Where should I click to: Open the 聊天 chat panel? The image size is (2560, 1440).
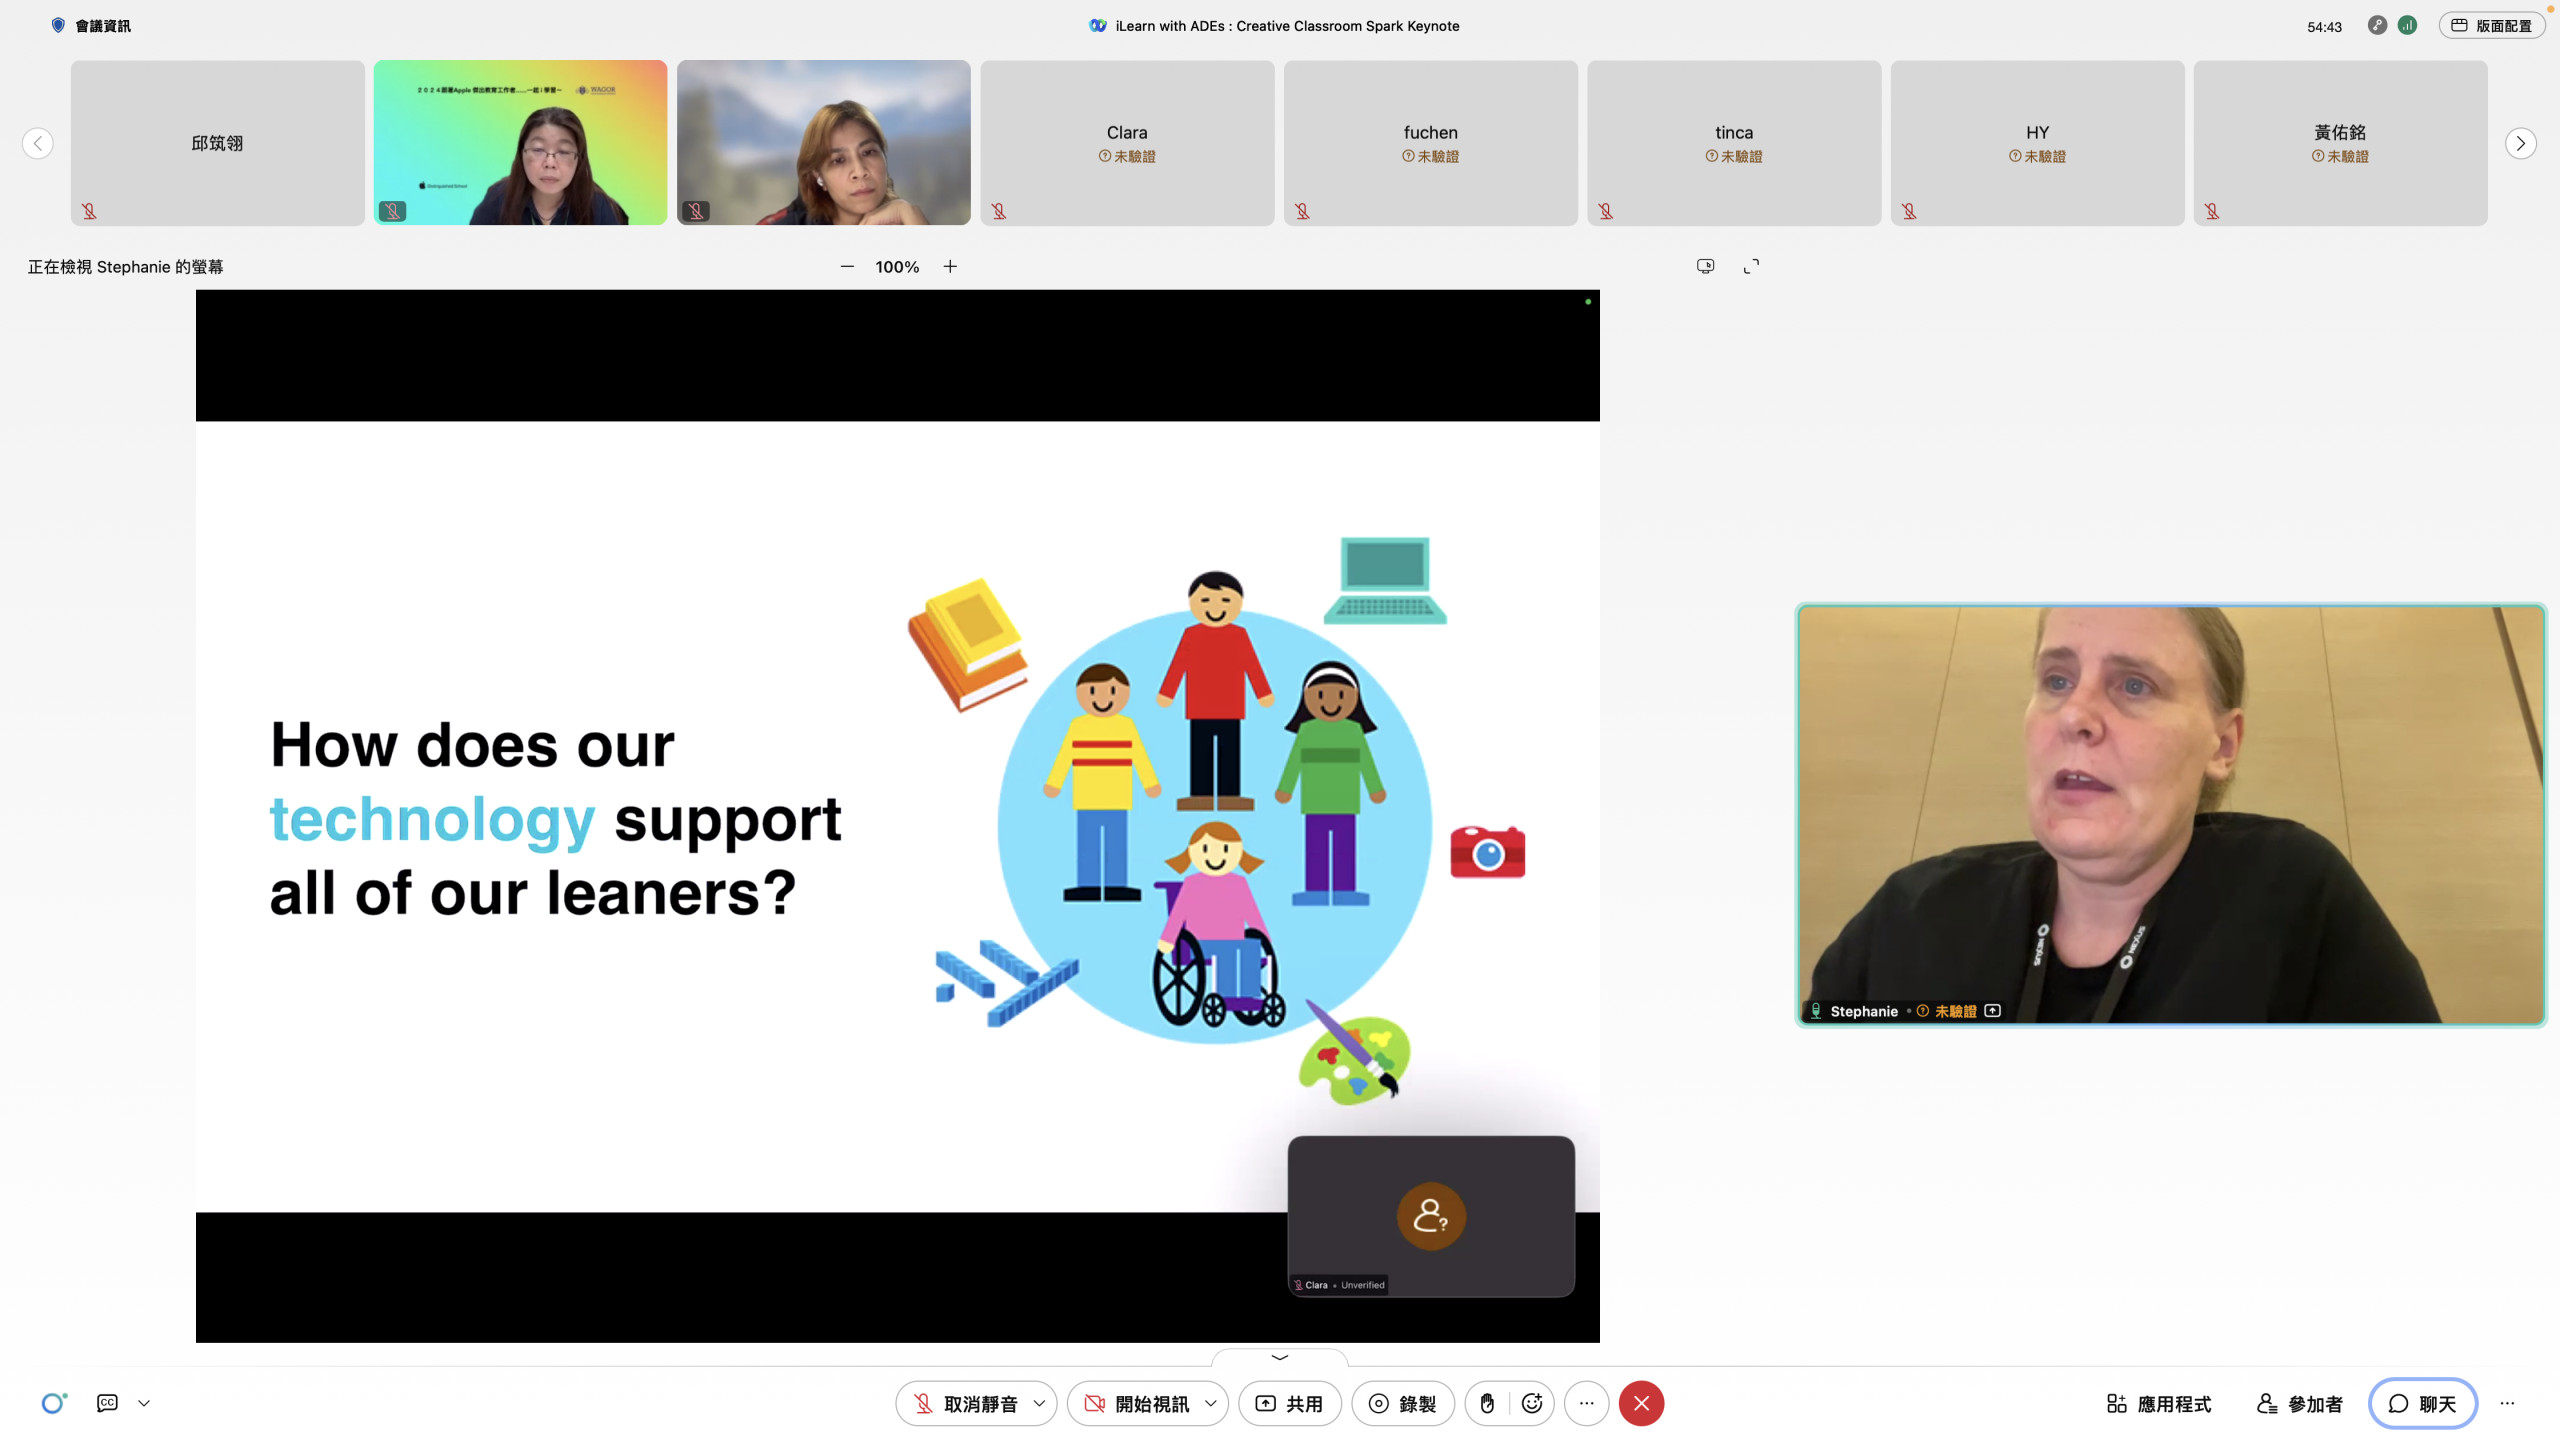click(2422, 1403)
